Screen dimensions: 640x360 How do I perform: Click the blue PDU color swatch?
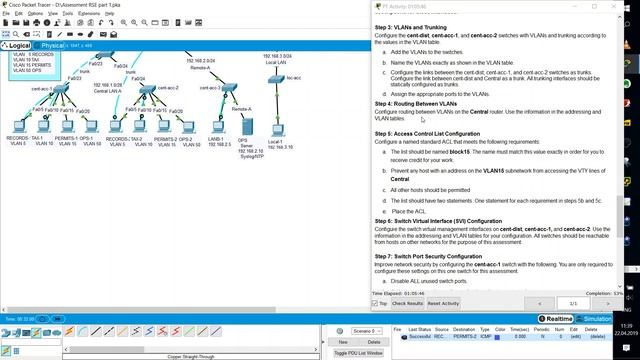click(497, 337)
